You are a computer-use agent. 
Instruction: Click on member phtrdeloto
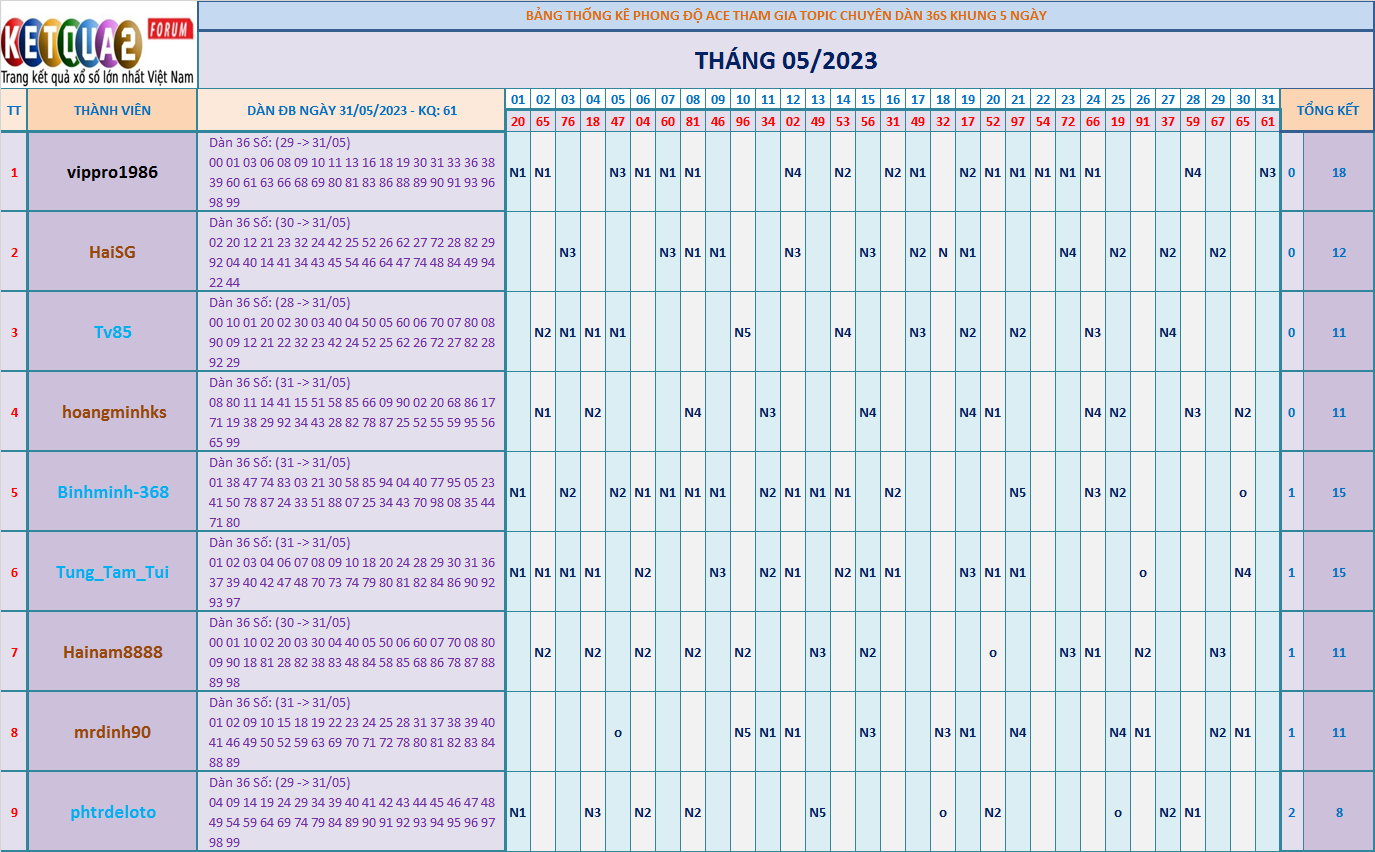[112, 812]
